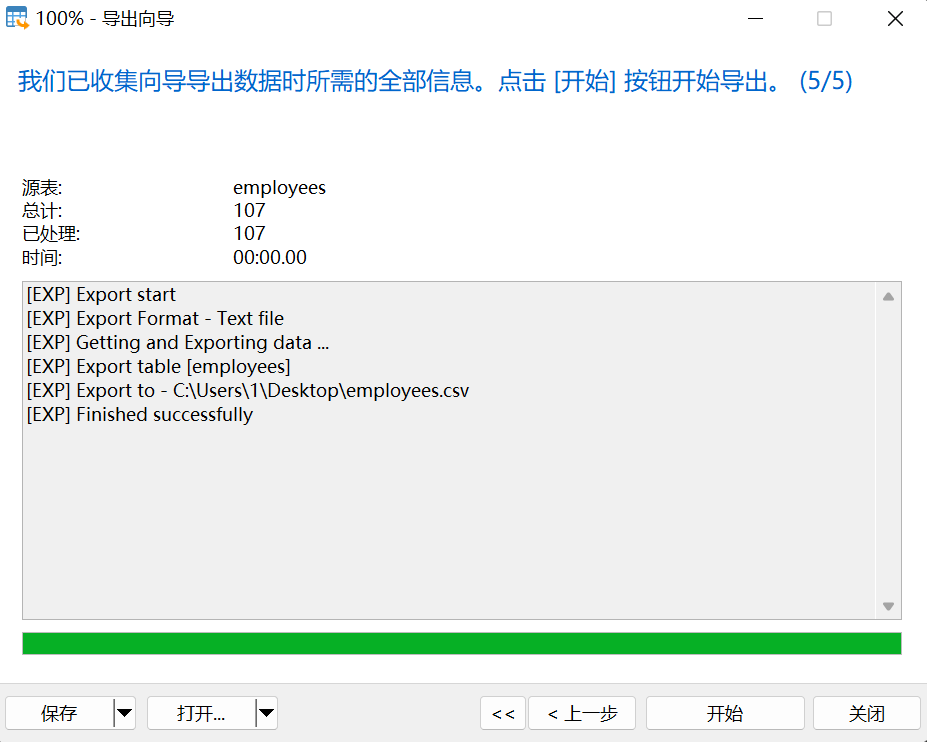Click the scrollbar down arrow below the log

coord(886,605)
